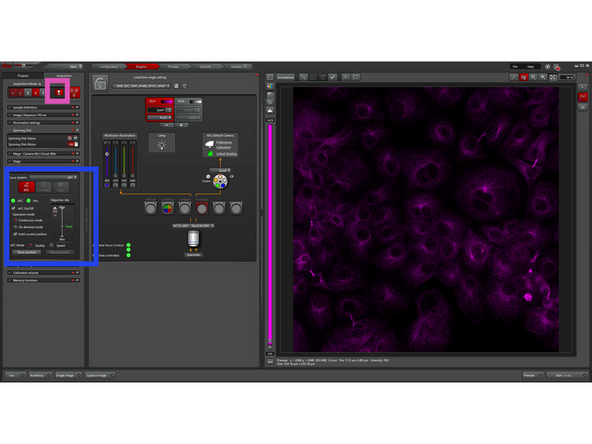Click the Lamp light bulb icon
The image size is (592, 444).
point(162,145)
